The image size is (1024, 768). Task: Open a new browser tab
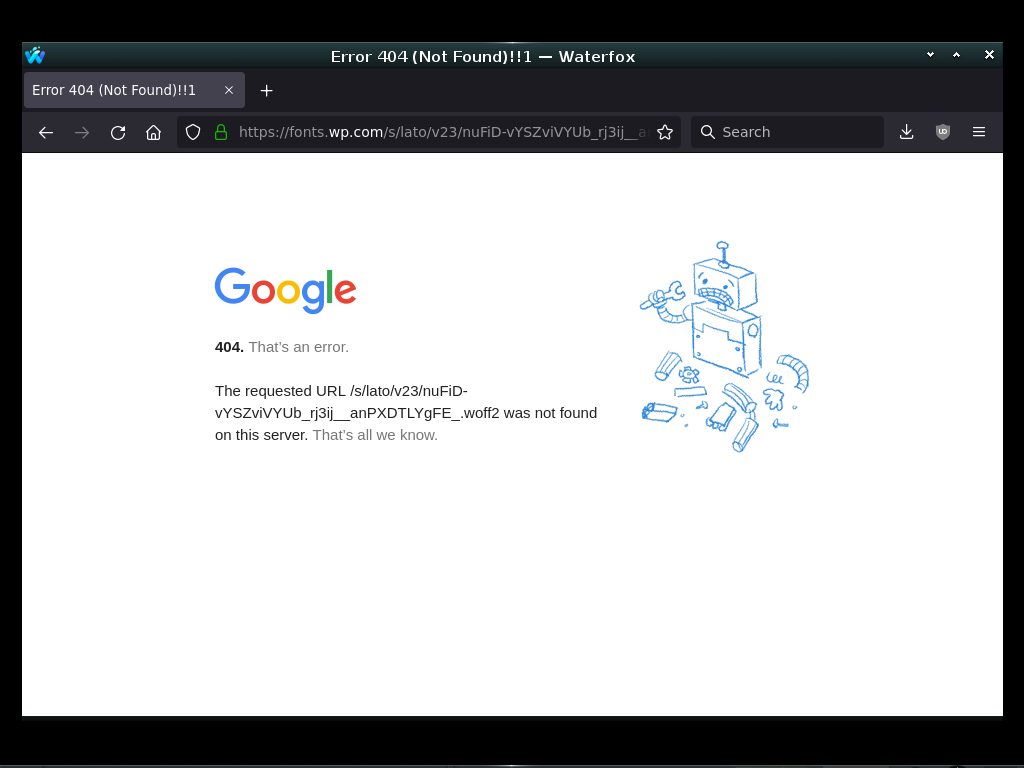(x=266, y=90)
